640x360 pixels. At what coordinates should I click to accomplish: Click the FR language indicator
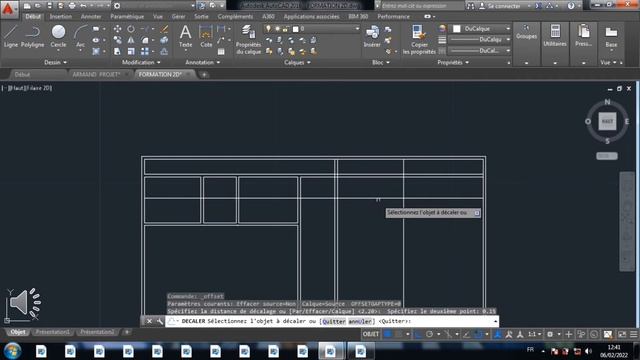530,349
